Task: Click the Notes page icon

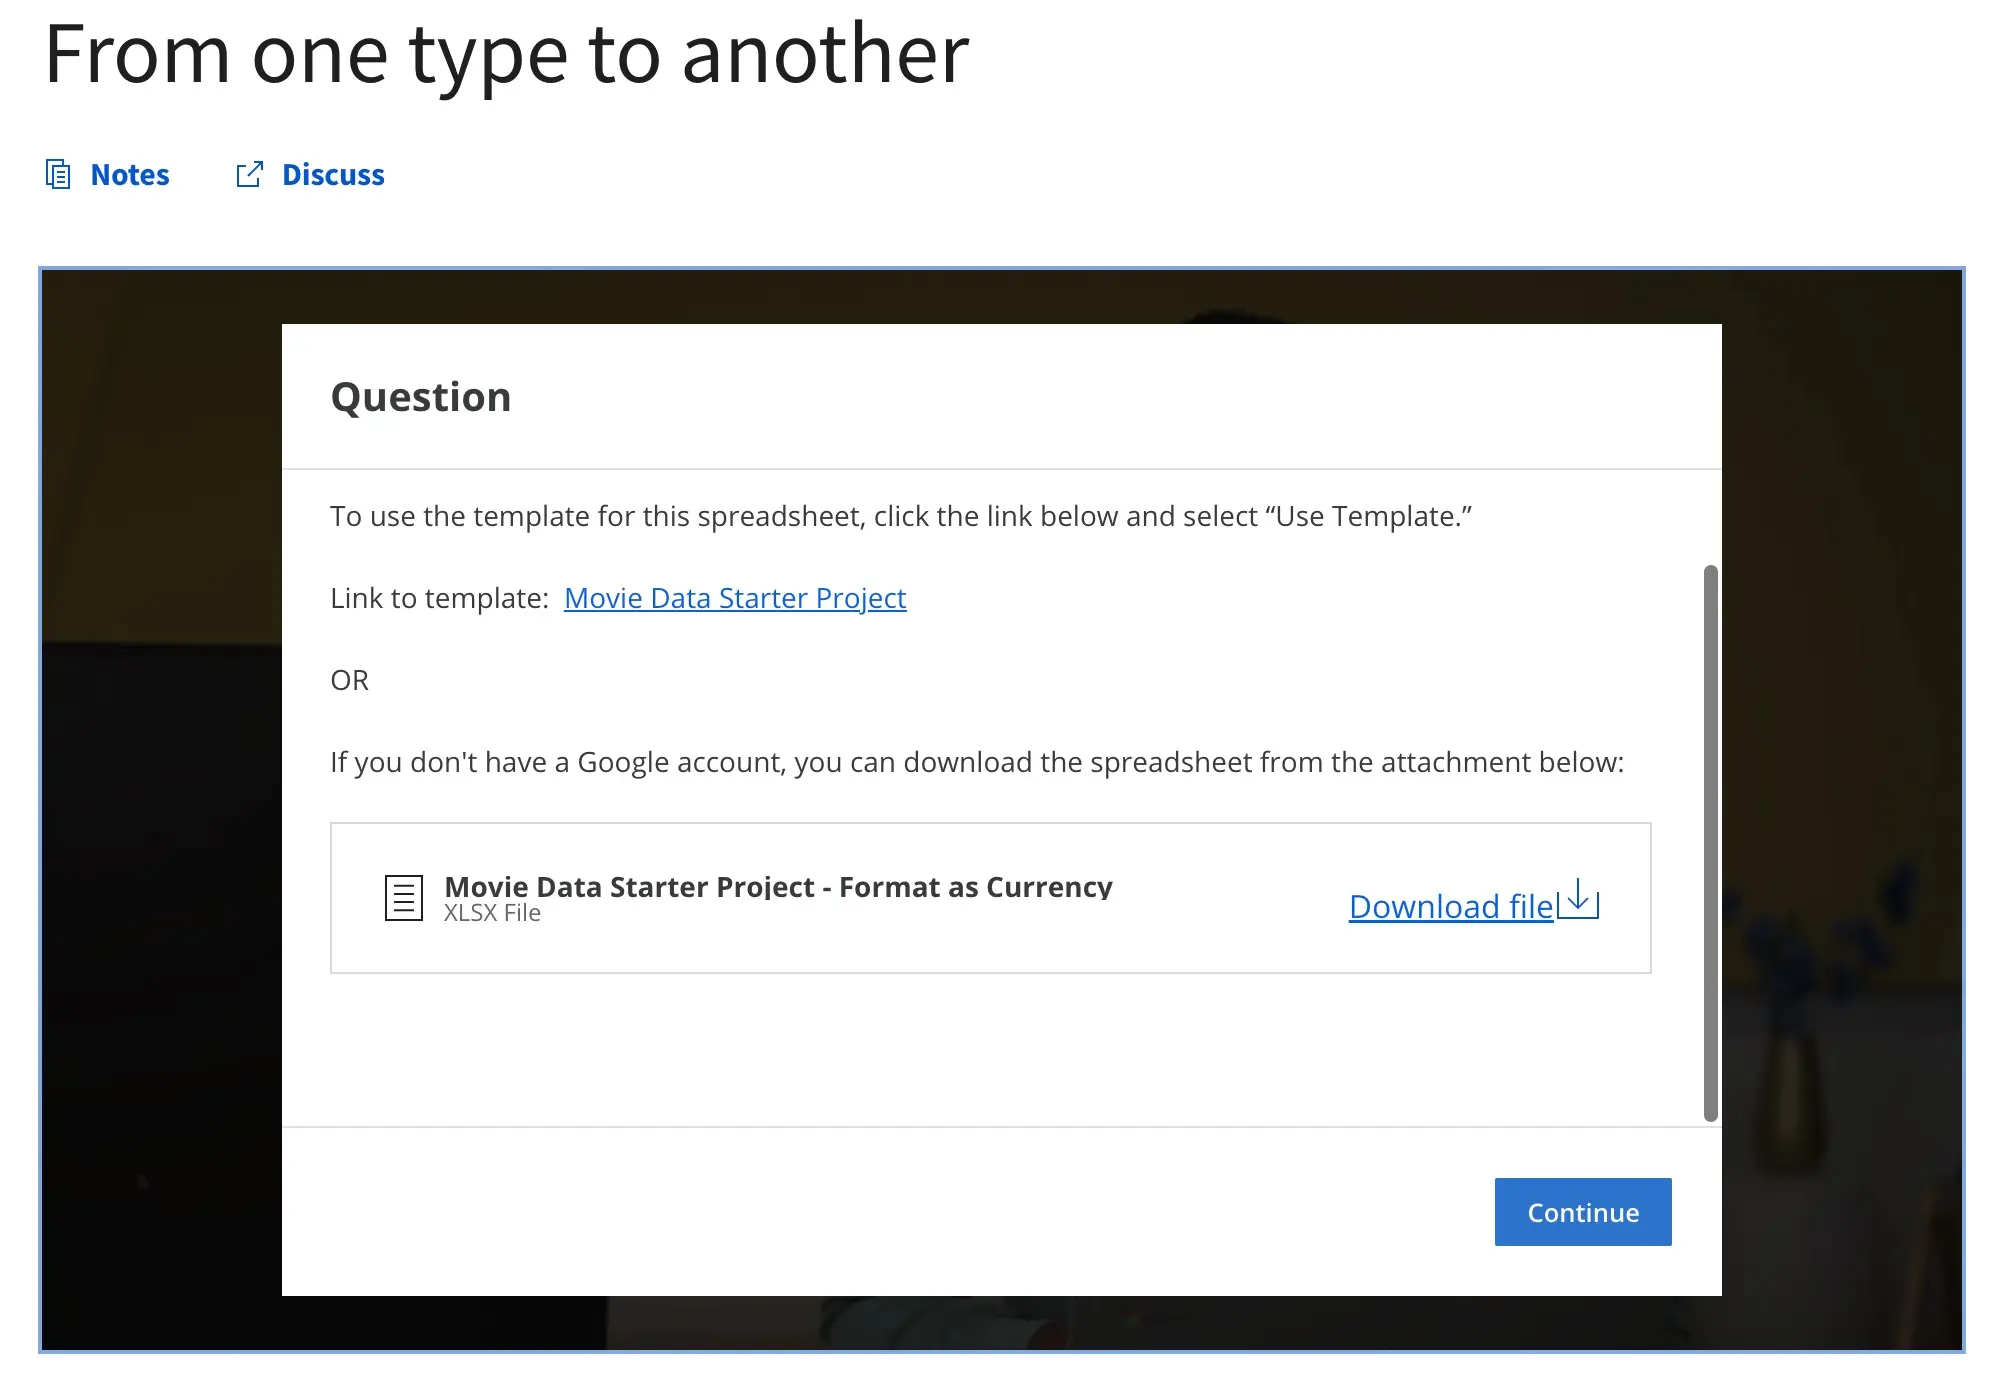Action: [58, 175]
